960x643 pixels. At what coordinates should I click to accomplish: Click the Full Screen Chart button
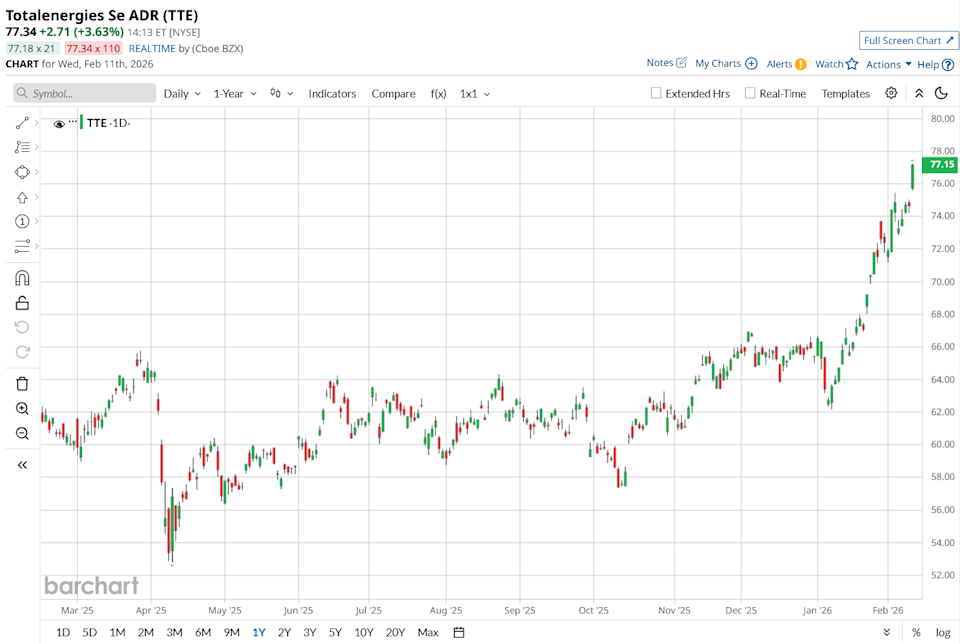click(906, 40)
